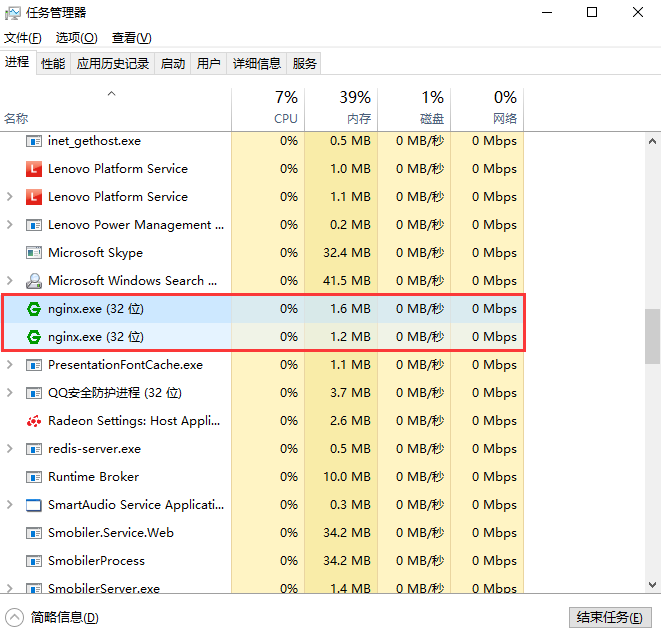Viewport: 661px width, 639px height.
Task: Click the 结束任务(E) button
Action: [610, 618]
